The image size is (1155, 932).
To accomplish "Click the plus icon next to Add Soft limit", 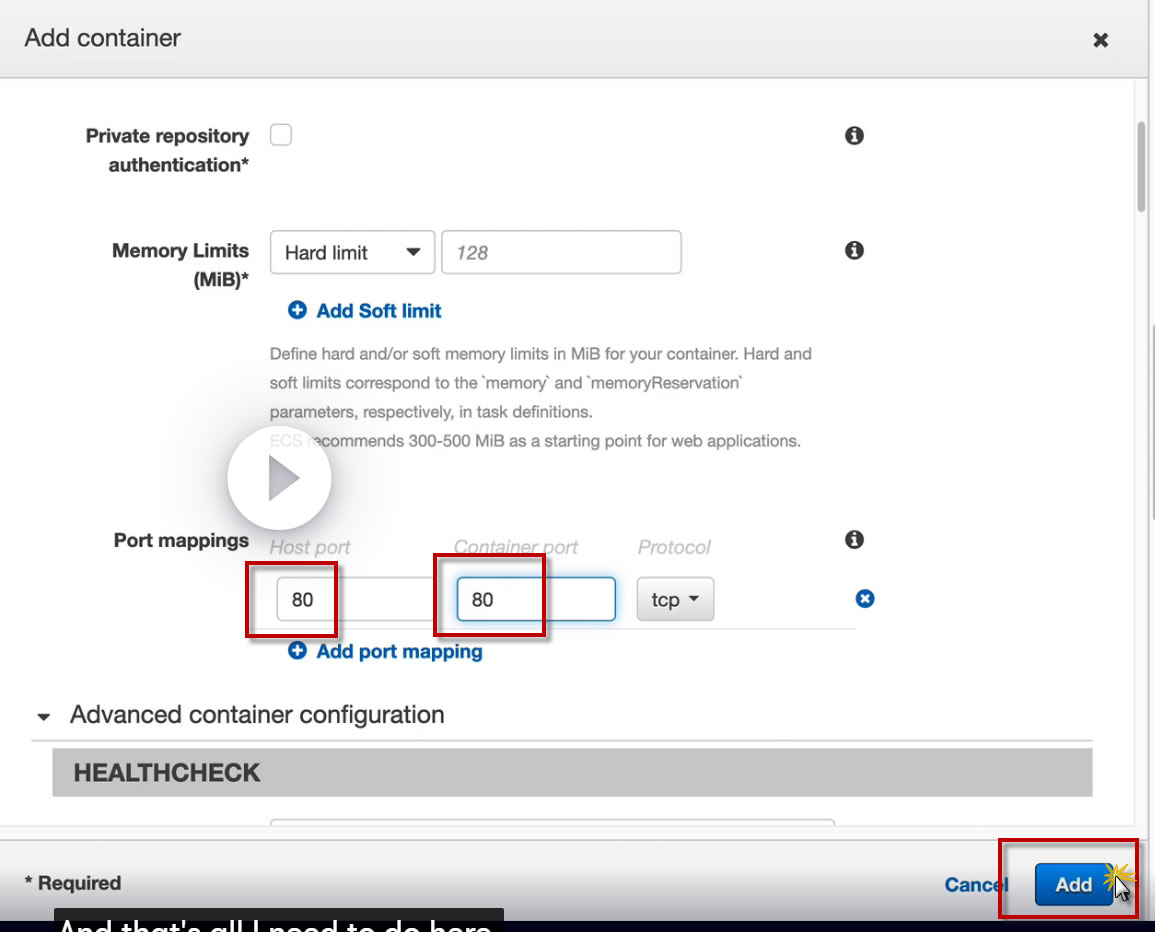I will click(x=297, y=310).
